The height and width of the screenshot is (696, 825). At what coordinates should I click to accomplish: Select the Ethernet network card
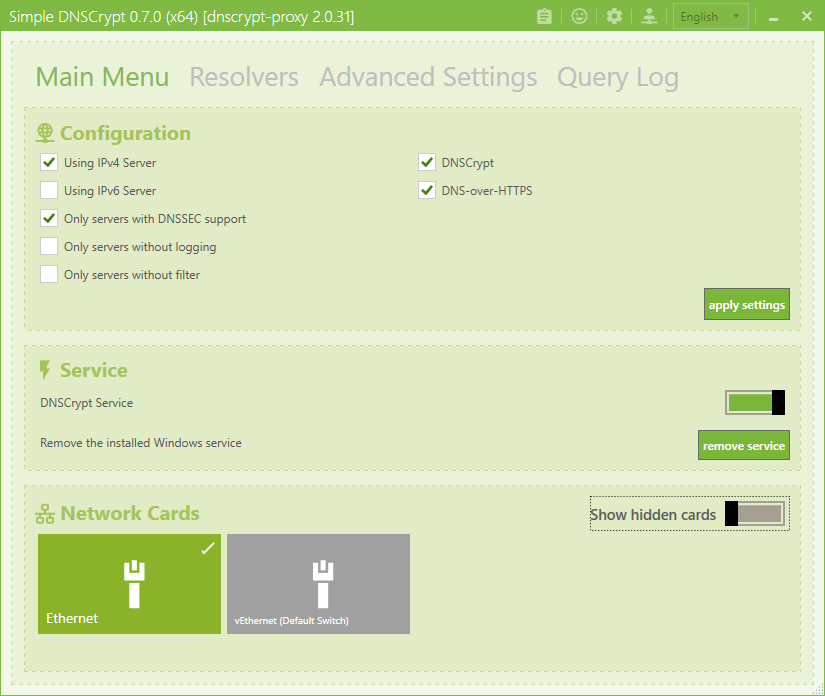point(129,583)
